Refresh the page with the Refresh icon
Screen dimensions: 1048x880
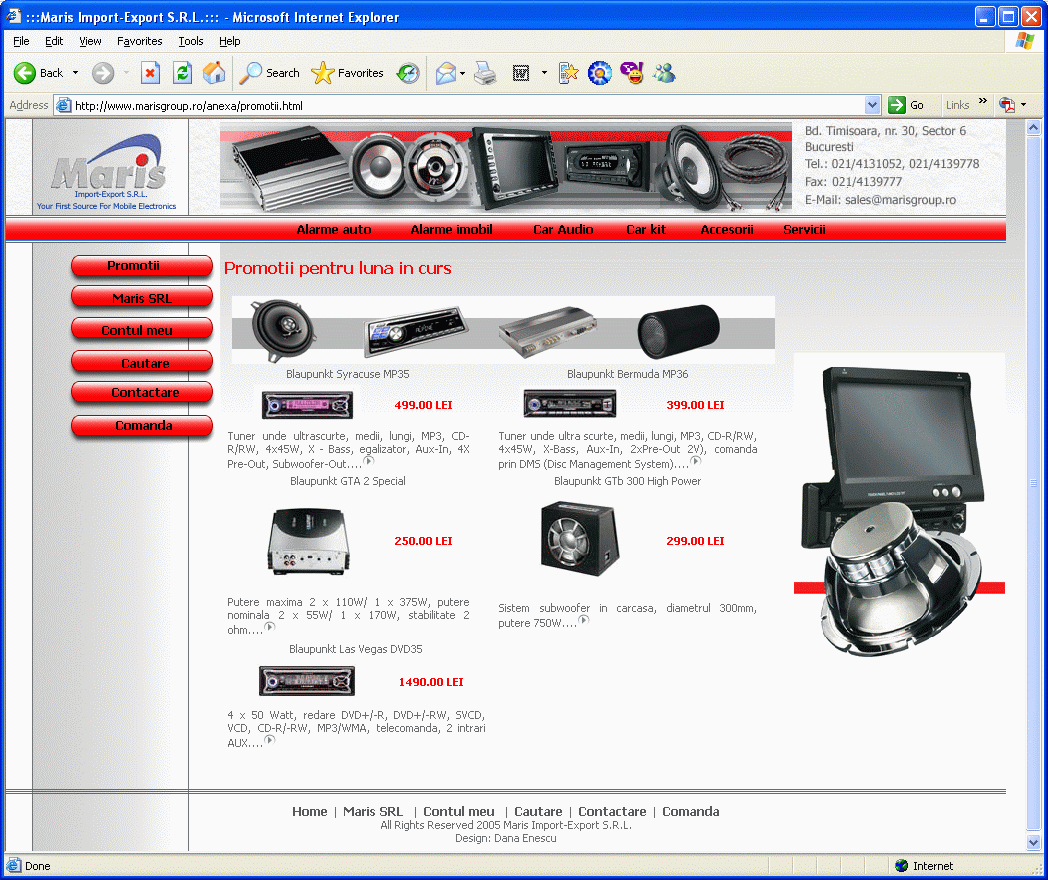(182, 73)
